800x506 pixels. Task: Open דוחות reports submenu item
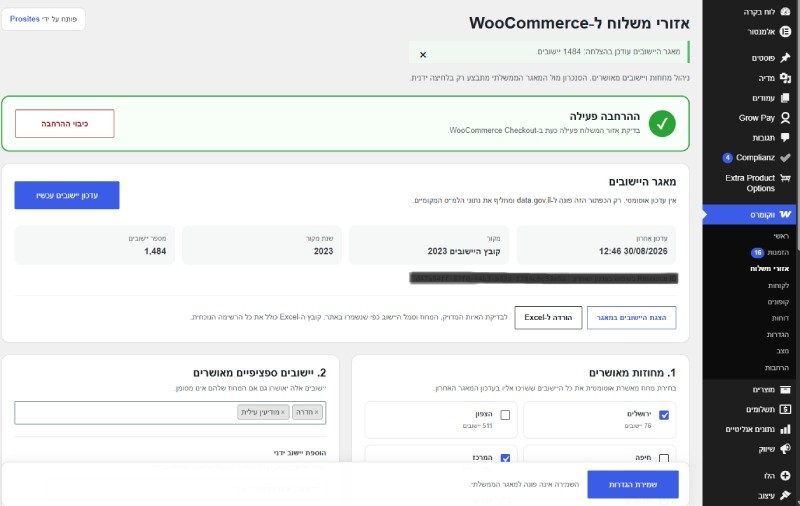tap(780, 318)
